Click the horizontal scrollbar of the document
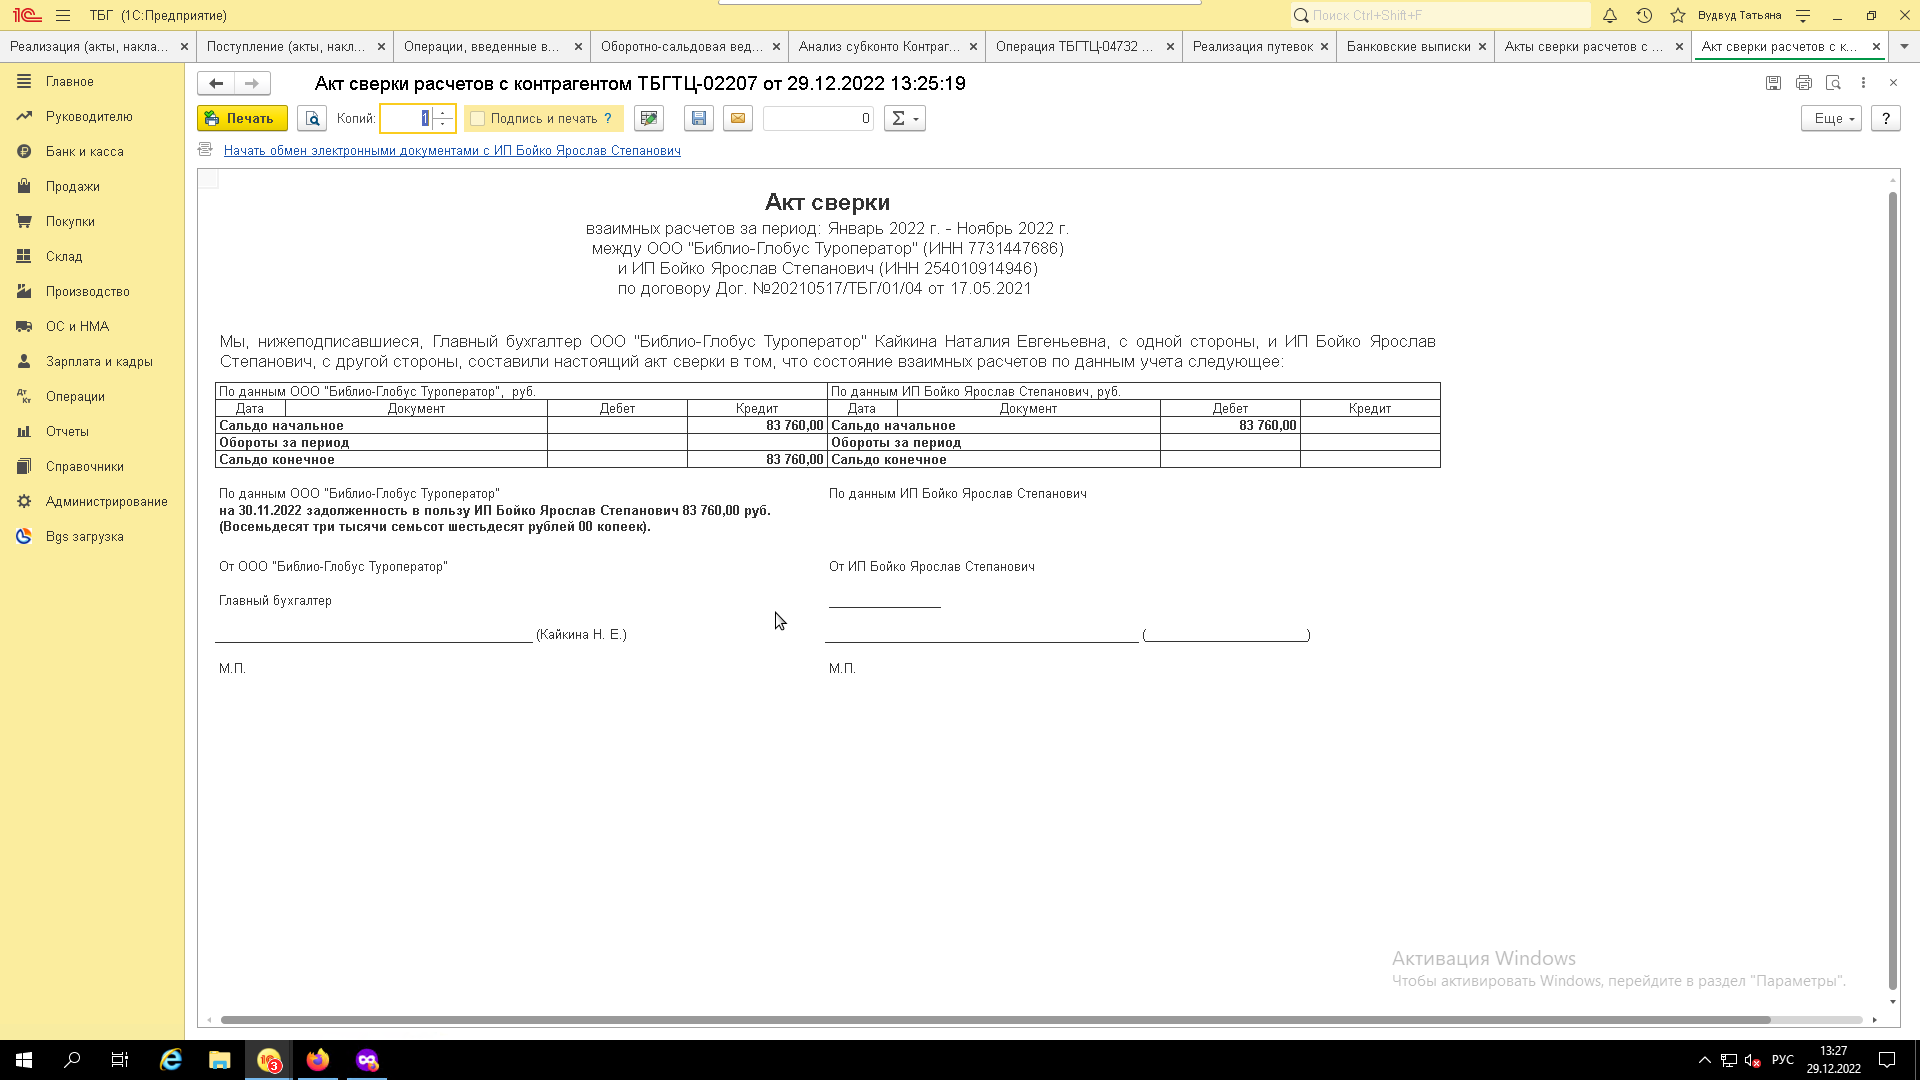1920x1080 pixels. 995,1020
